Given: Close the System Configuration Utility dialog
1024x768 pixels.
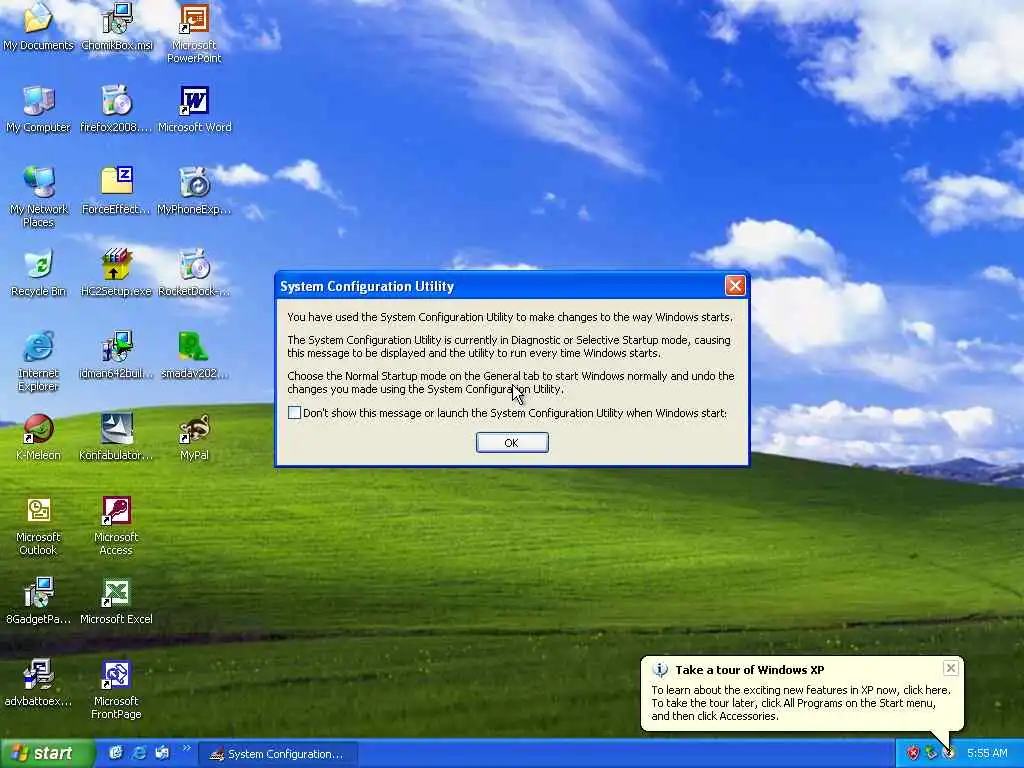Looking at the screenshot, I should pos(735,286).
